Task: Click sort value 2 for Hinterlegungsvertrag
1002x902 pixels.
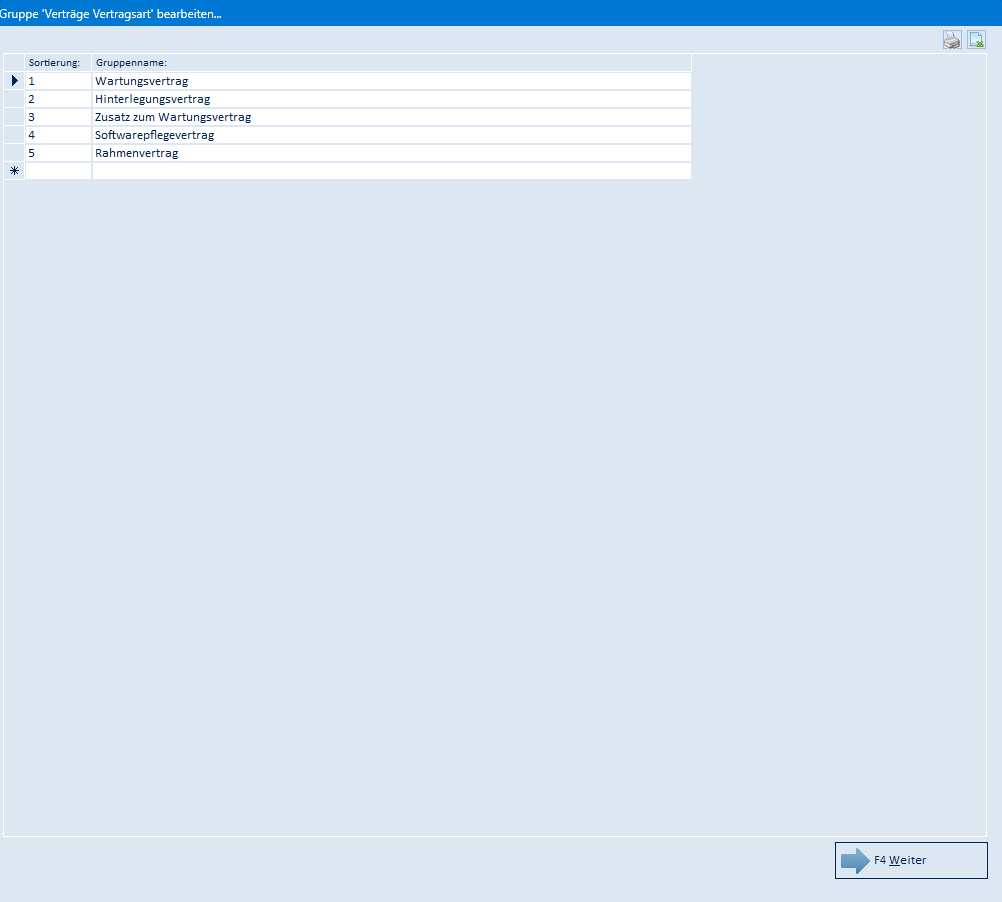Action: [x=58, y=99]
